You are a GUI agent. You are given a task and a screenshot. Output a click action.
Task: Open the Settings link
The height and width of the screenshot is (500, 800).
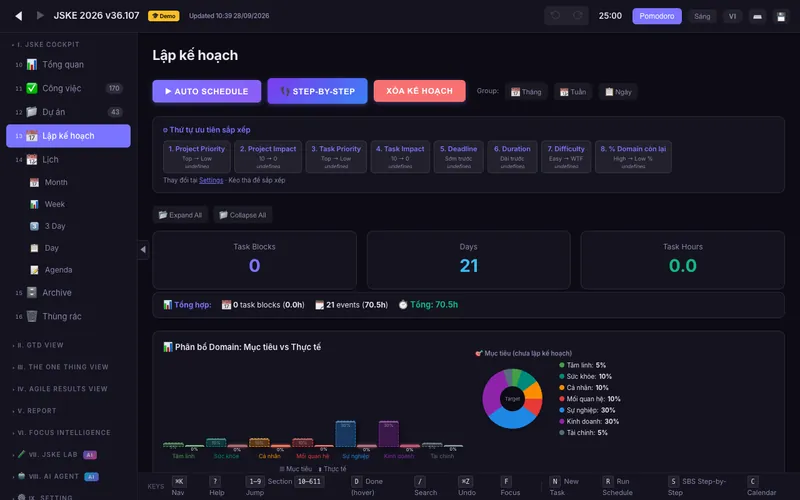[211, 180]
